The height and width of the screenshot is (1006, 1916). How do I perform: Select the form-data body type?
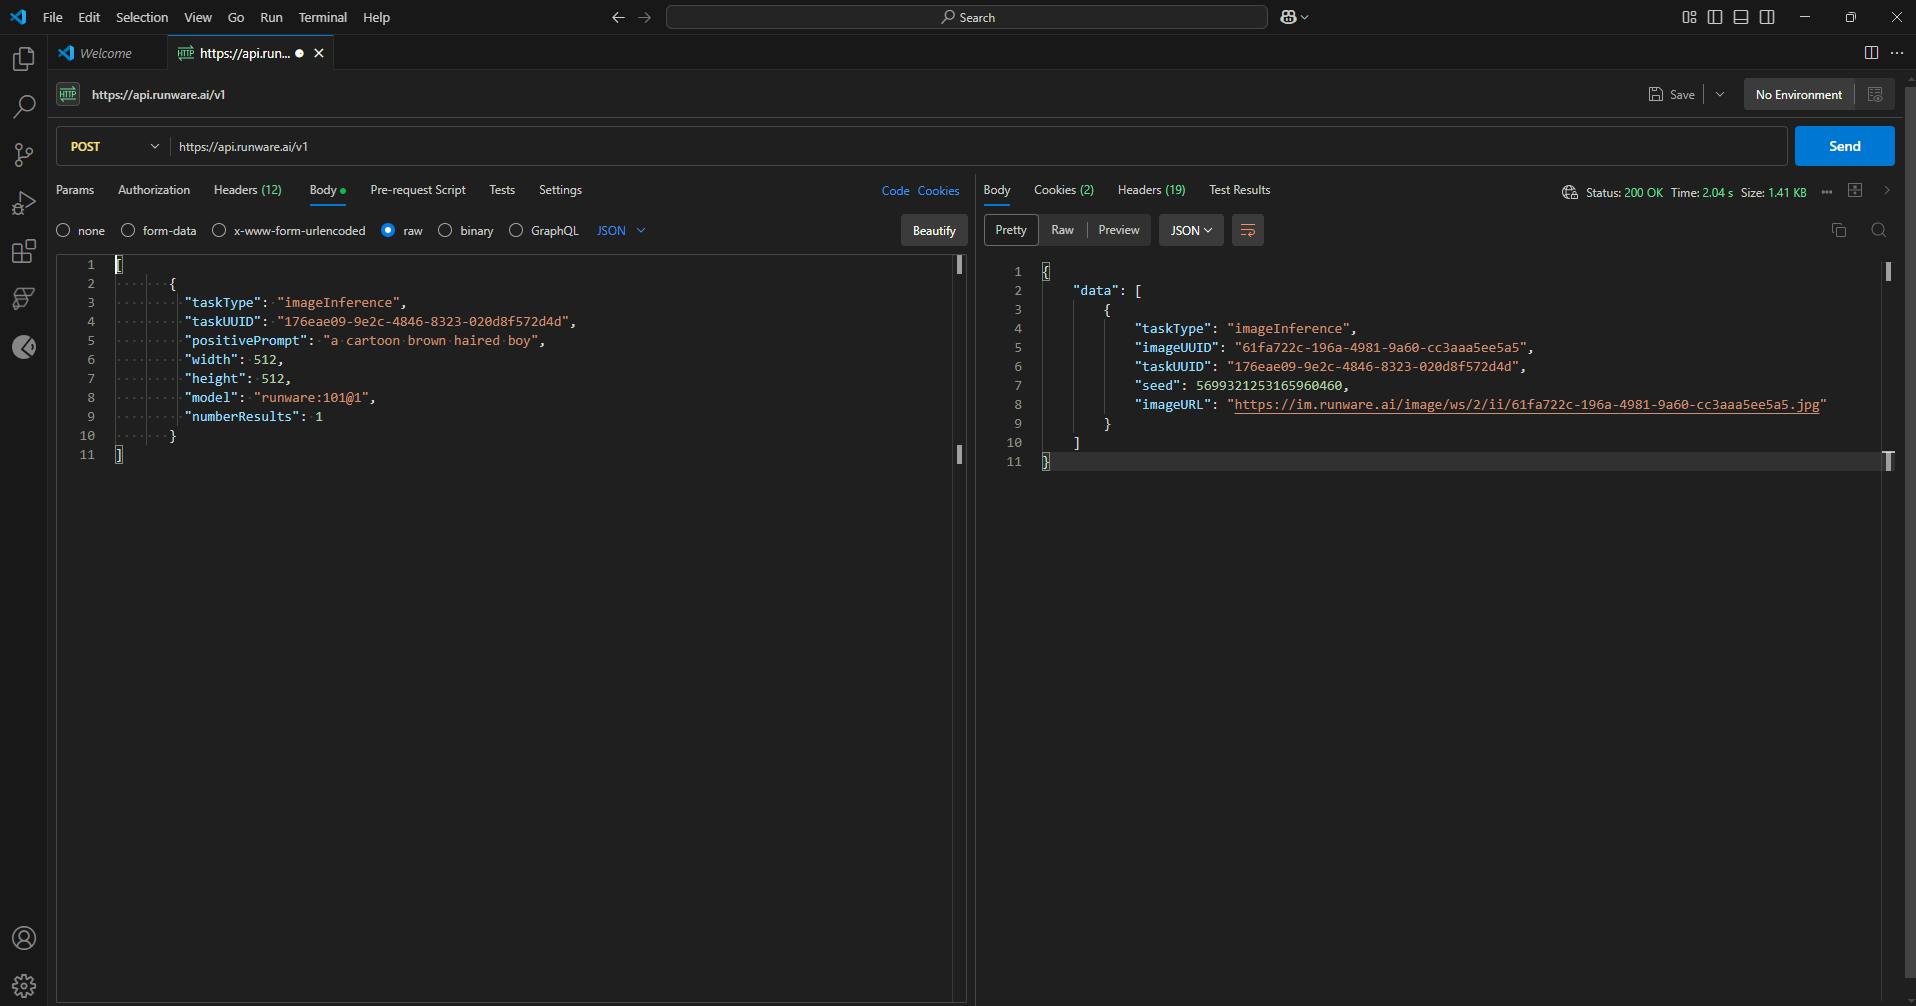[128, 231]
